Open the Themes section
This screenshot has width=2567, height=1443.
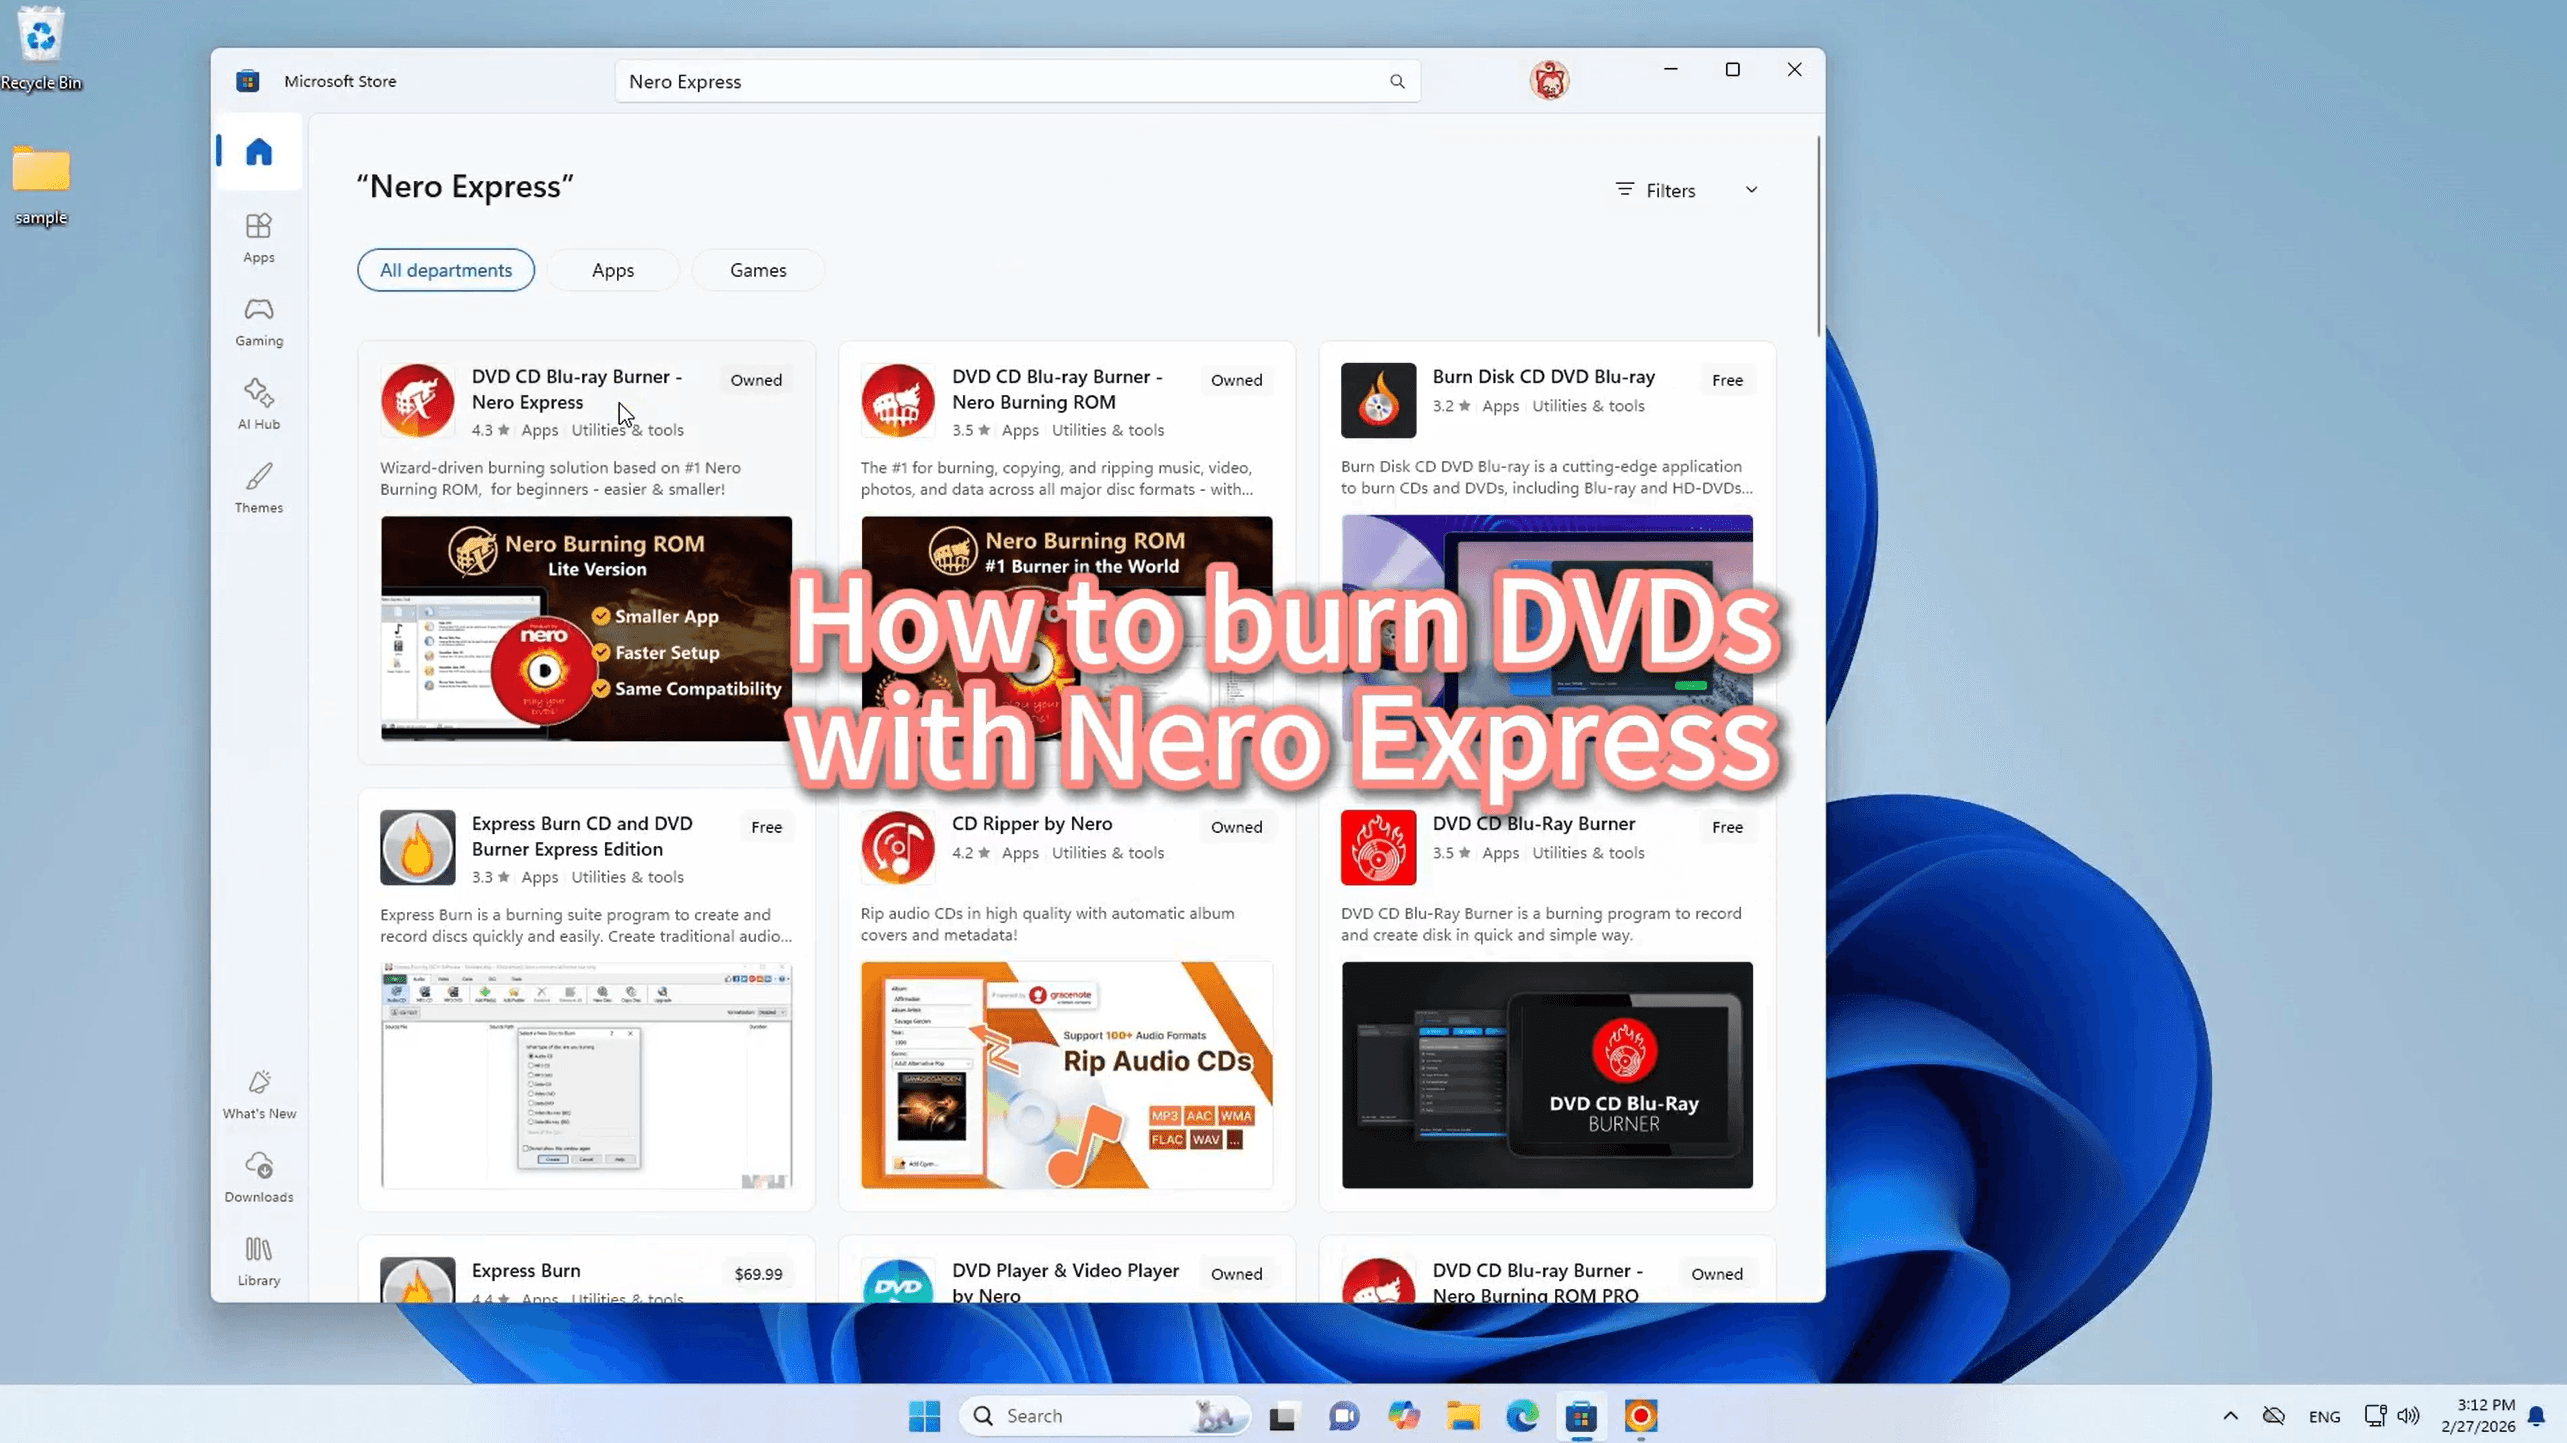pos(258,488)
